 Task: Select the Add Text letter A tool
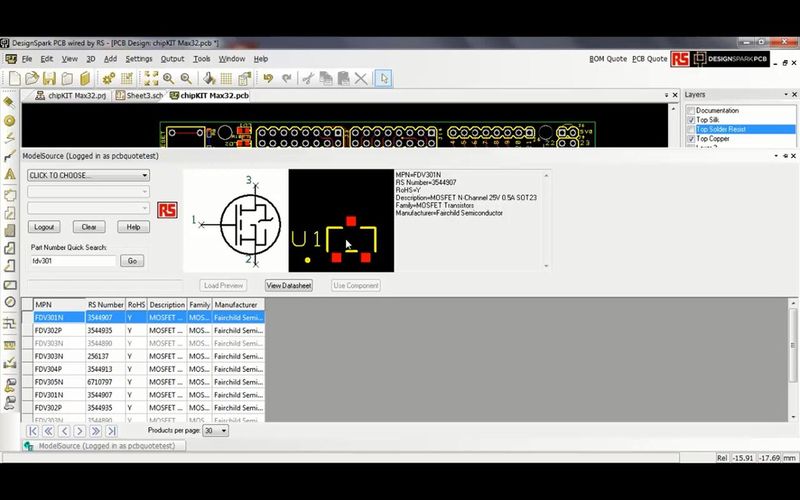click(x=9, y=174)
